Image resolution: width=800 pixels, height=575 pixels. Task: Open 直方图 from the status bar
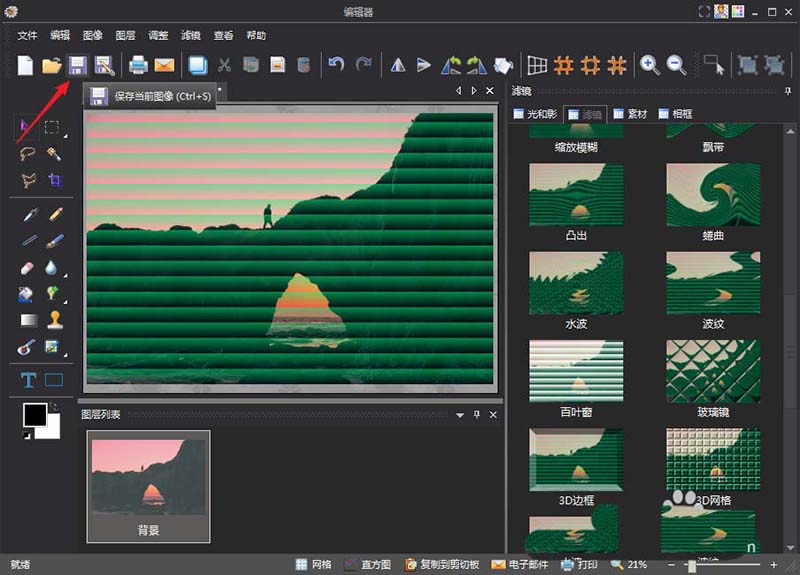(x=368, y=564)
